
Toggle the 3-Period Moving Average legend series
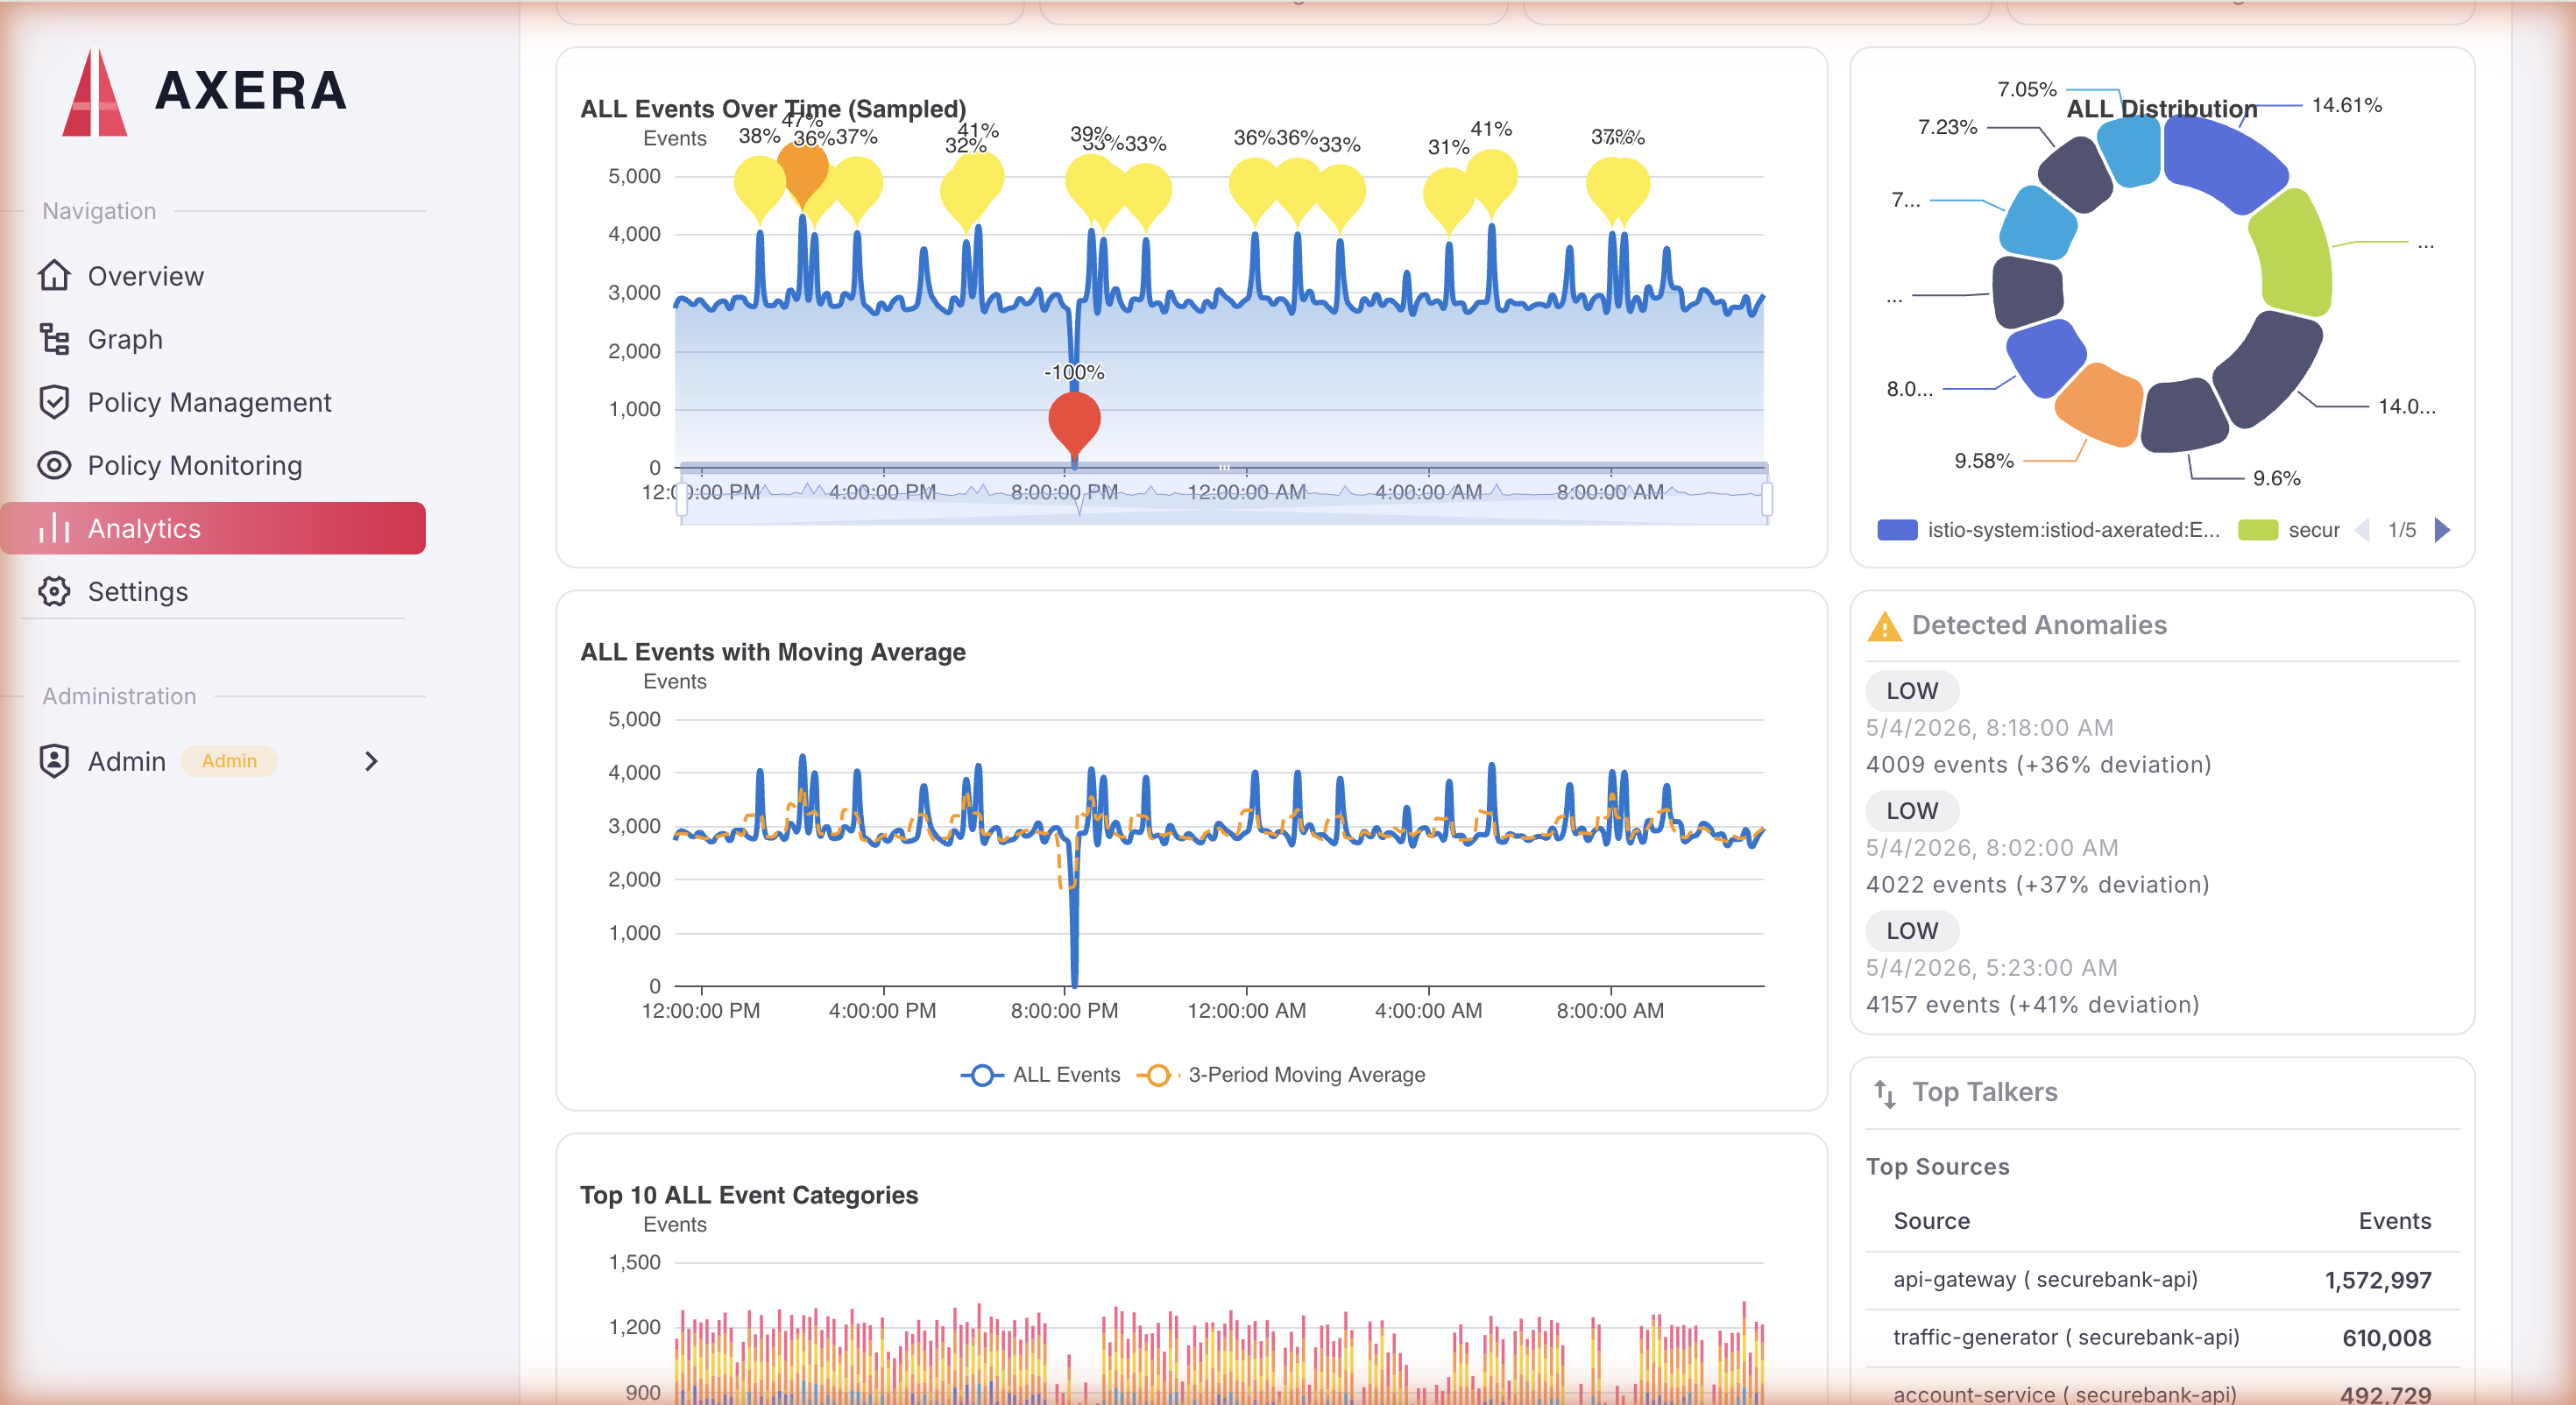[1282, 1074]
